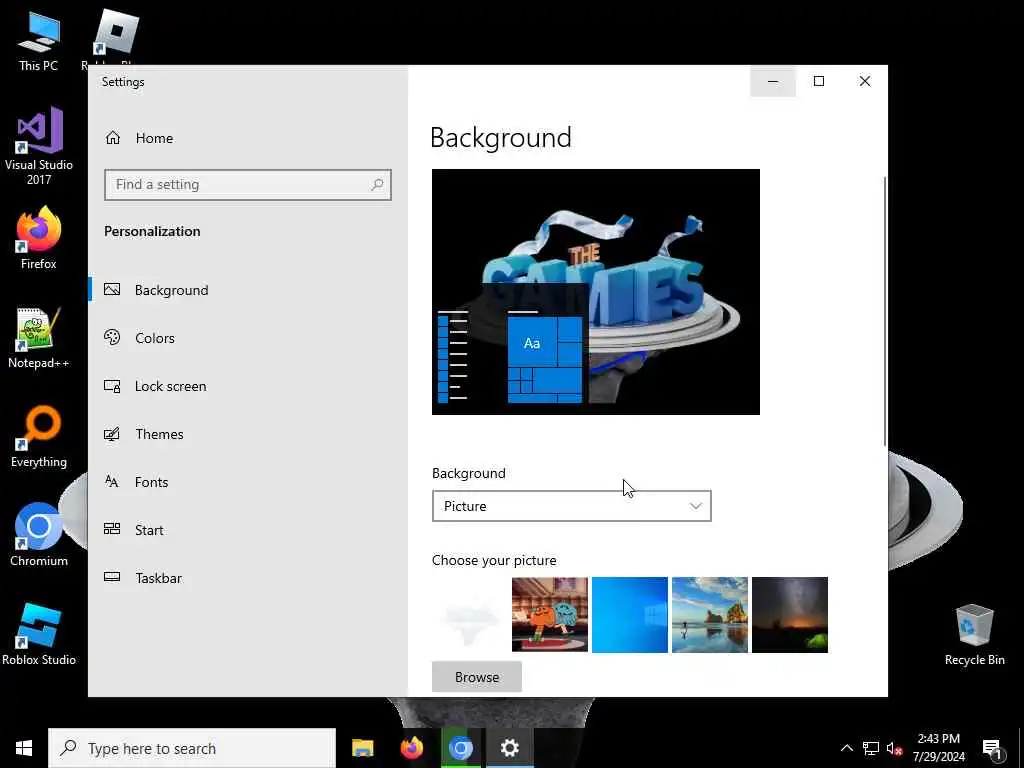Click the background preview image
Screen dimensions: 1024x768
596,292
